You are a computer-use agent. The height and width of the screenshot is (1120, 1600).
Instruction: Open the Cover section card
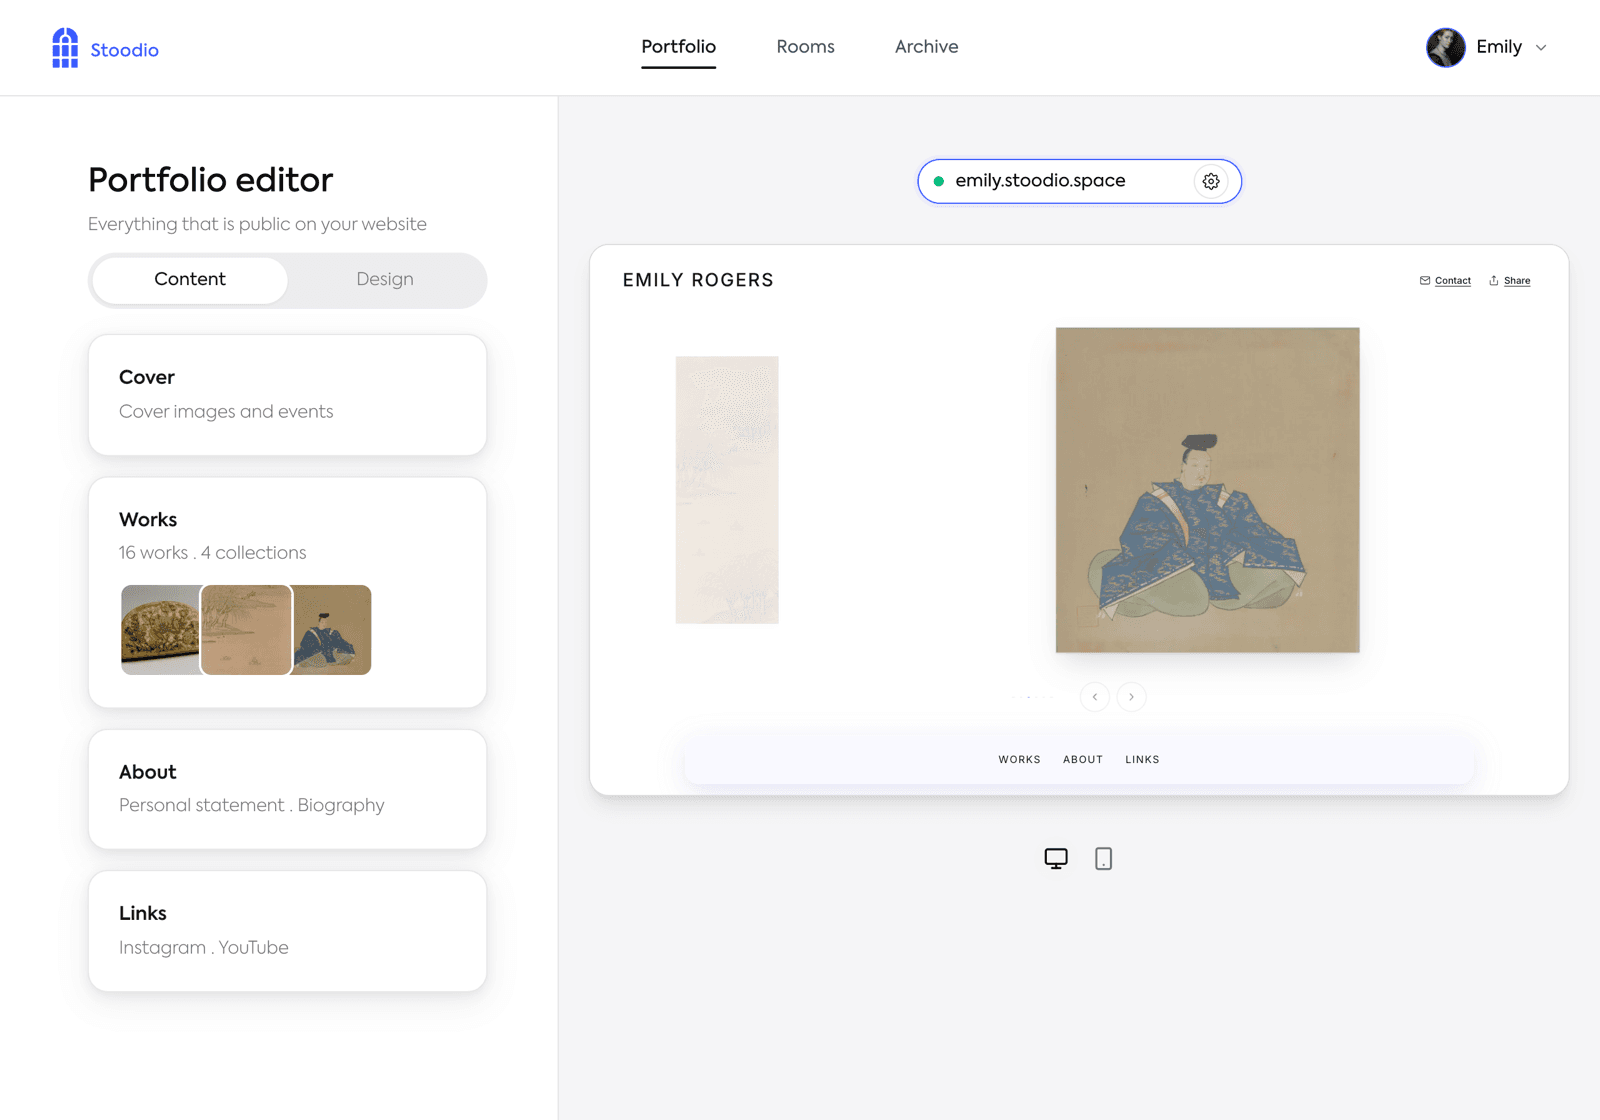(x=287, y=395)
